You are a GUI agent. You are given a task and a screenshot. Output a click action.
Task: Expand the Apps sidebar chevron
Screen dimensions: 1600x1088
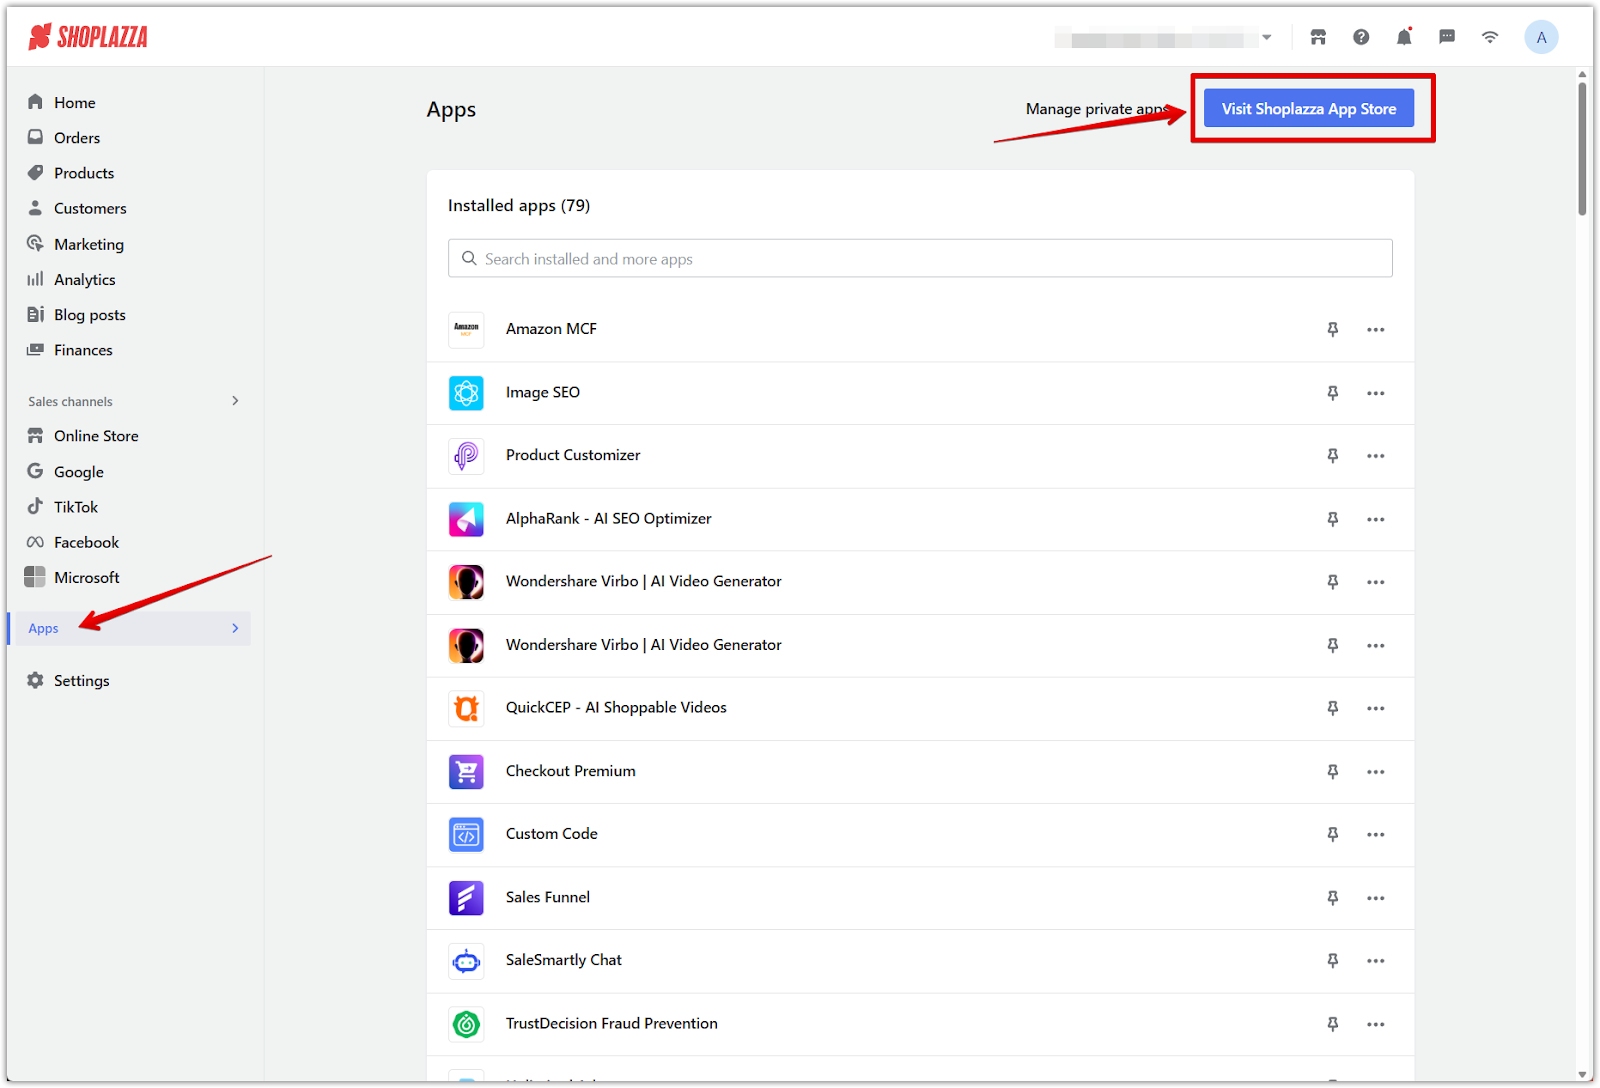pos(235,628)
